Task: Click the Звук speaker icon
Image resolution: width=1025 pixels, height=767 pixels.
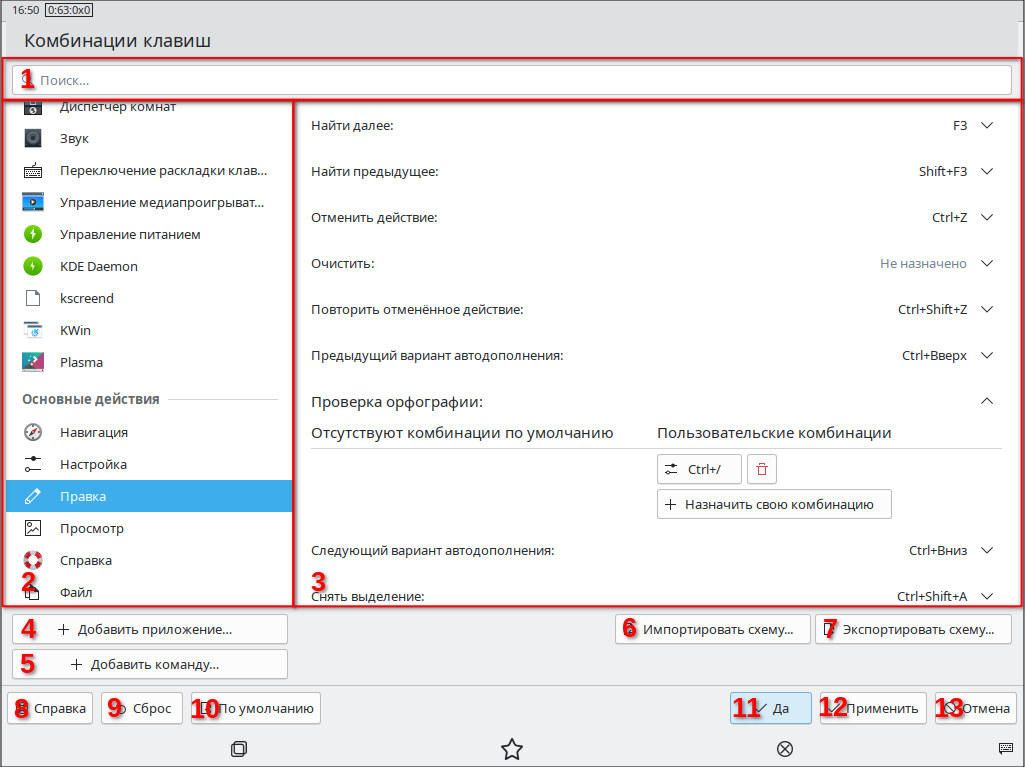Action: (x=33, y=138)
